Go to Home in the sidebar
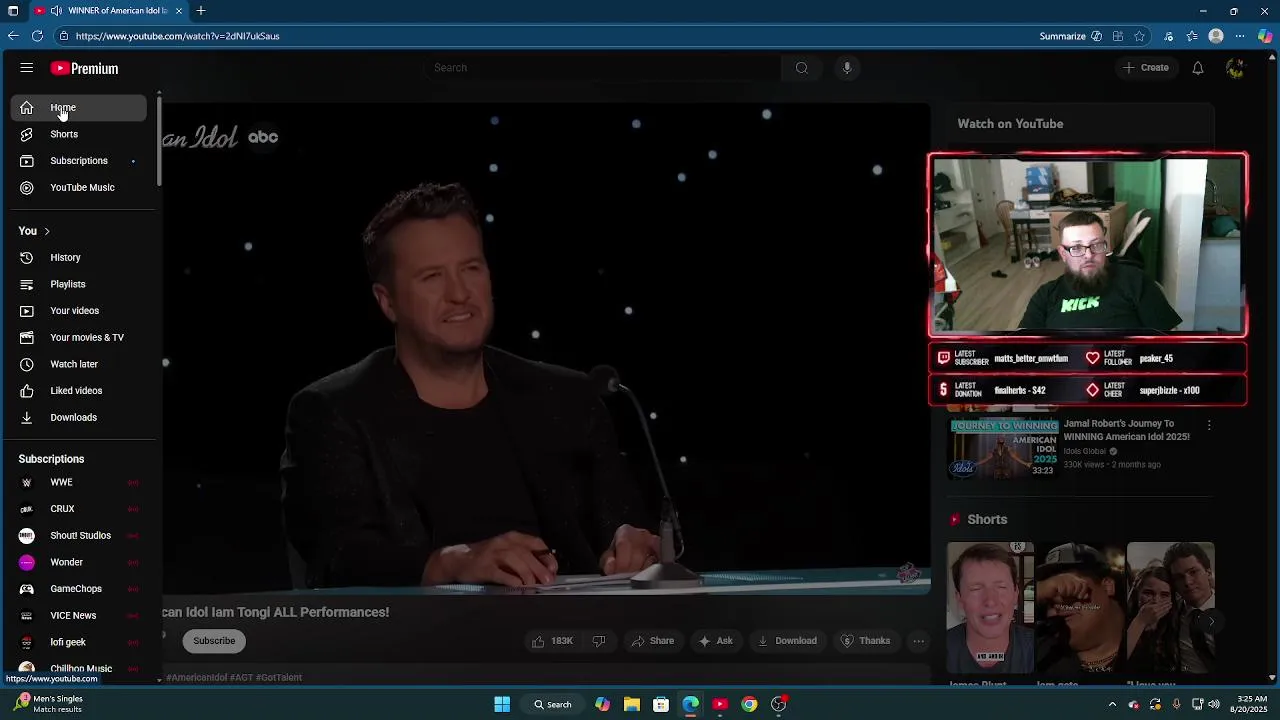 79,107
